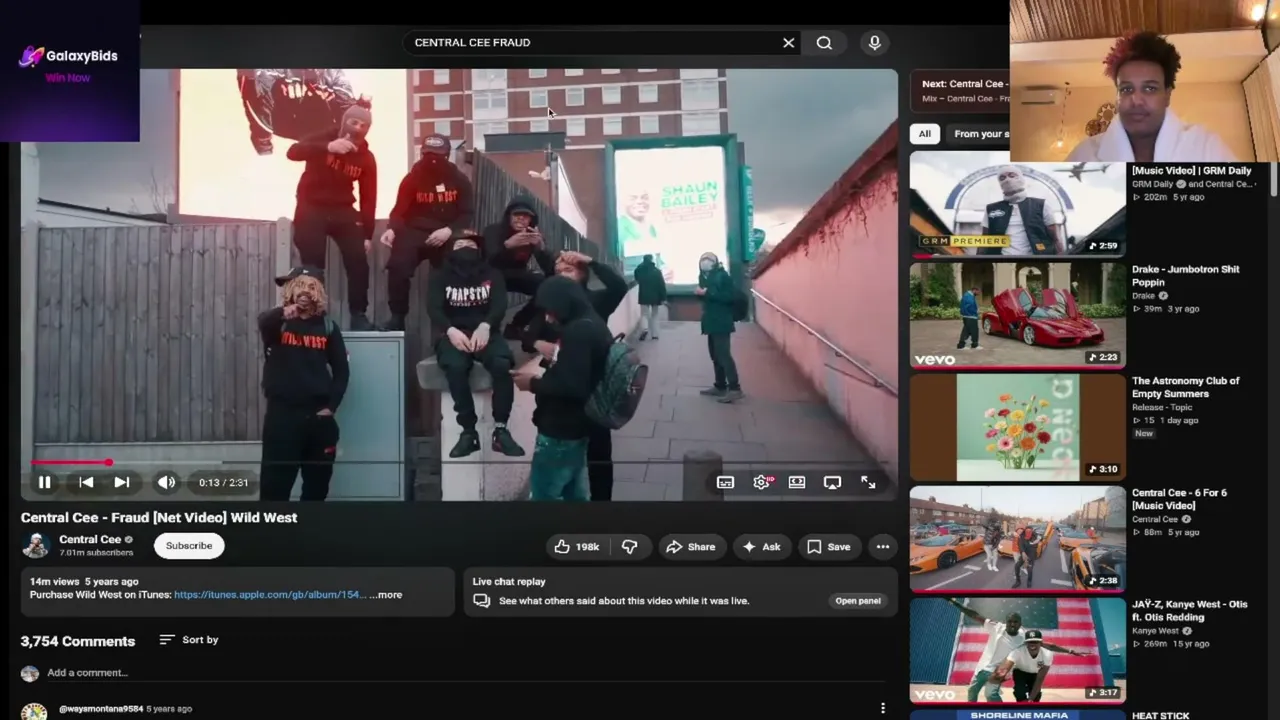The height and width of the screenshot is (720, 1280).
Task: Mute the video volume
Action: point(166,482)
